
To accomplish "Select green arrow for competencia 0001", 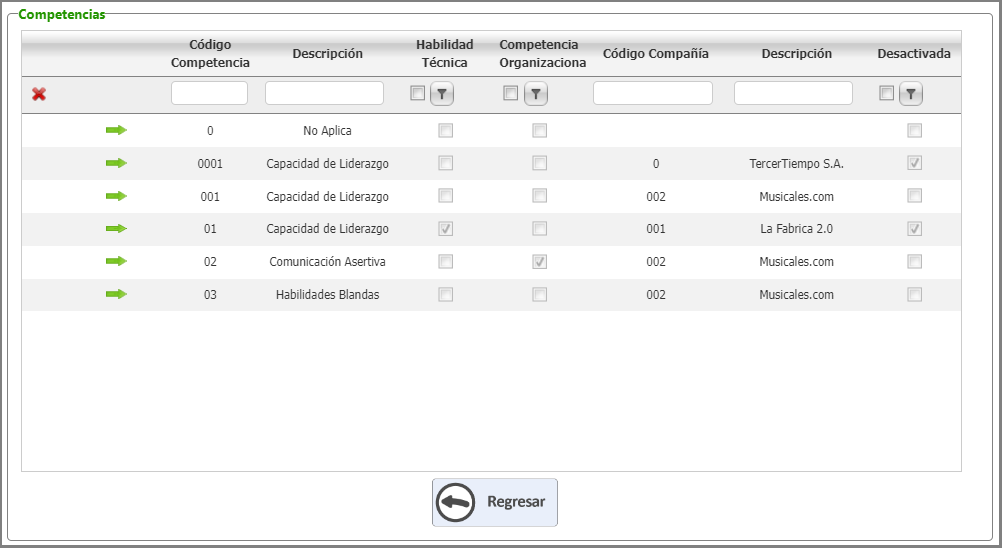I will pos(116,164).
